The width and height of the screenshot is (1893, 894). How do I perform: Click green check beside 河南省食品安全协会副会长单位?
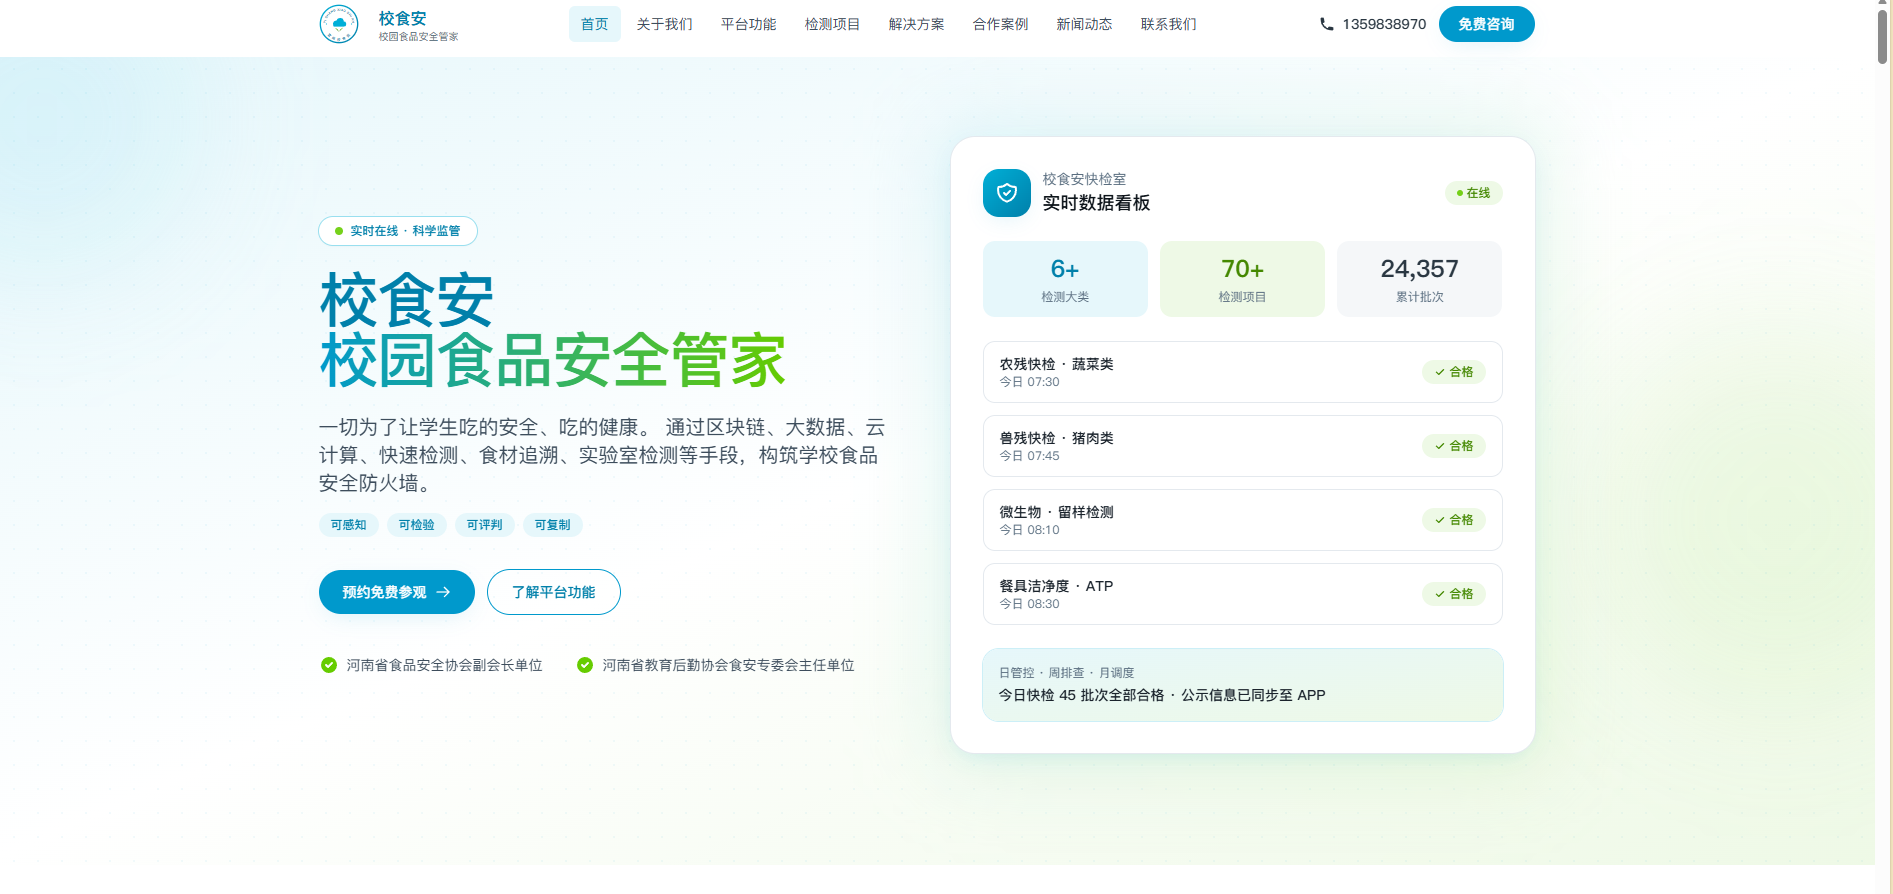[x=328, y=665]
